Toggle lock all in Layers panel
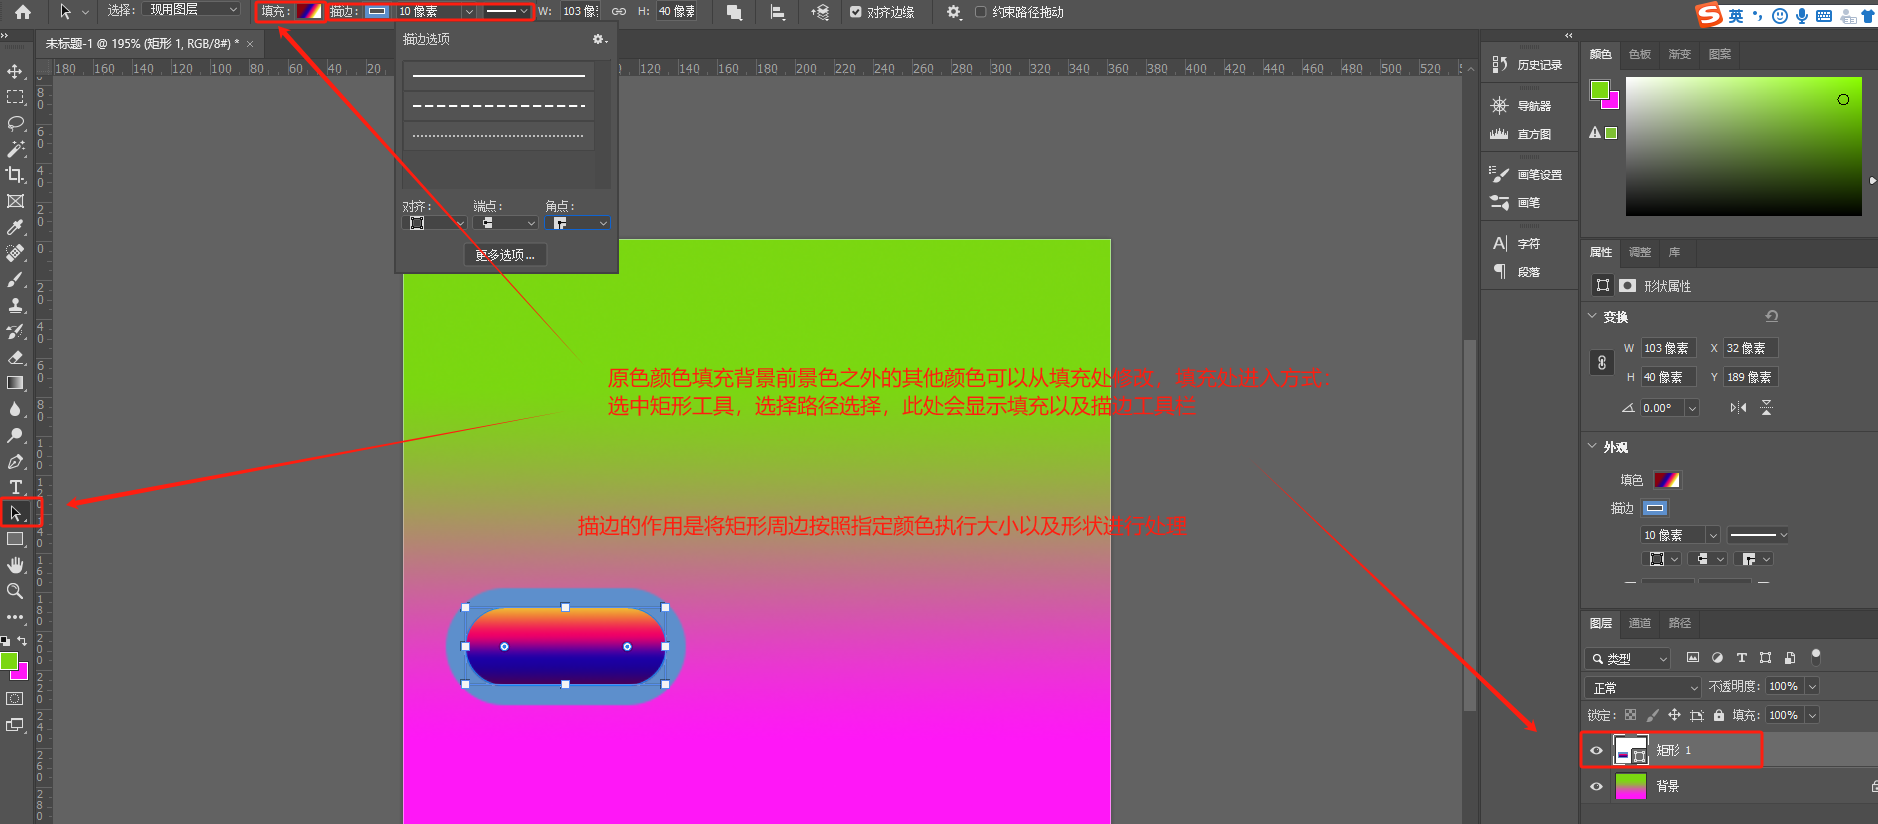This screenshot has width=1878, height=824. pos(1719,715)
